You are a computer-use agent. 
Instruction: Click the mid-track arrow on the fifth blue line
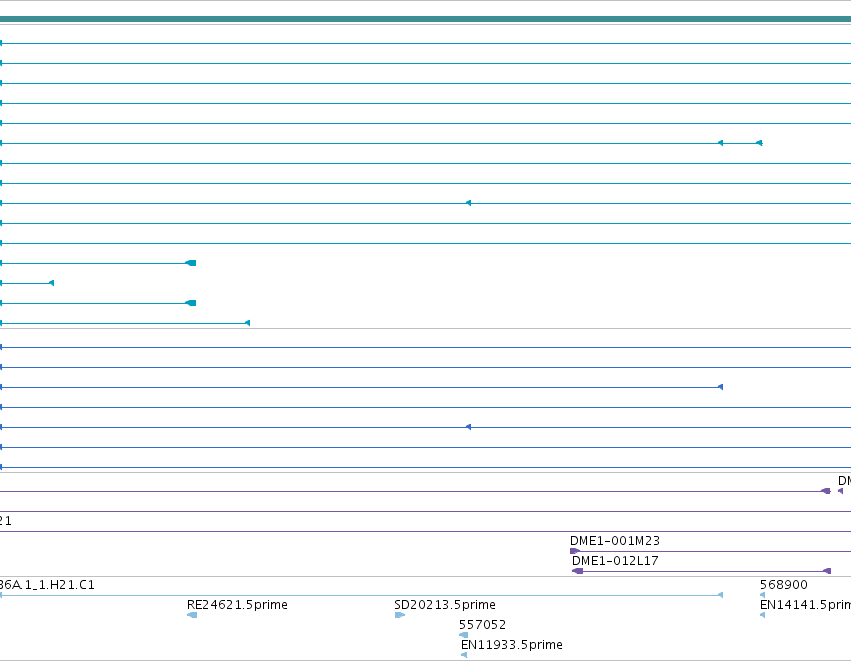point(468,427)
